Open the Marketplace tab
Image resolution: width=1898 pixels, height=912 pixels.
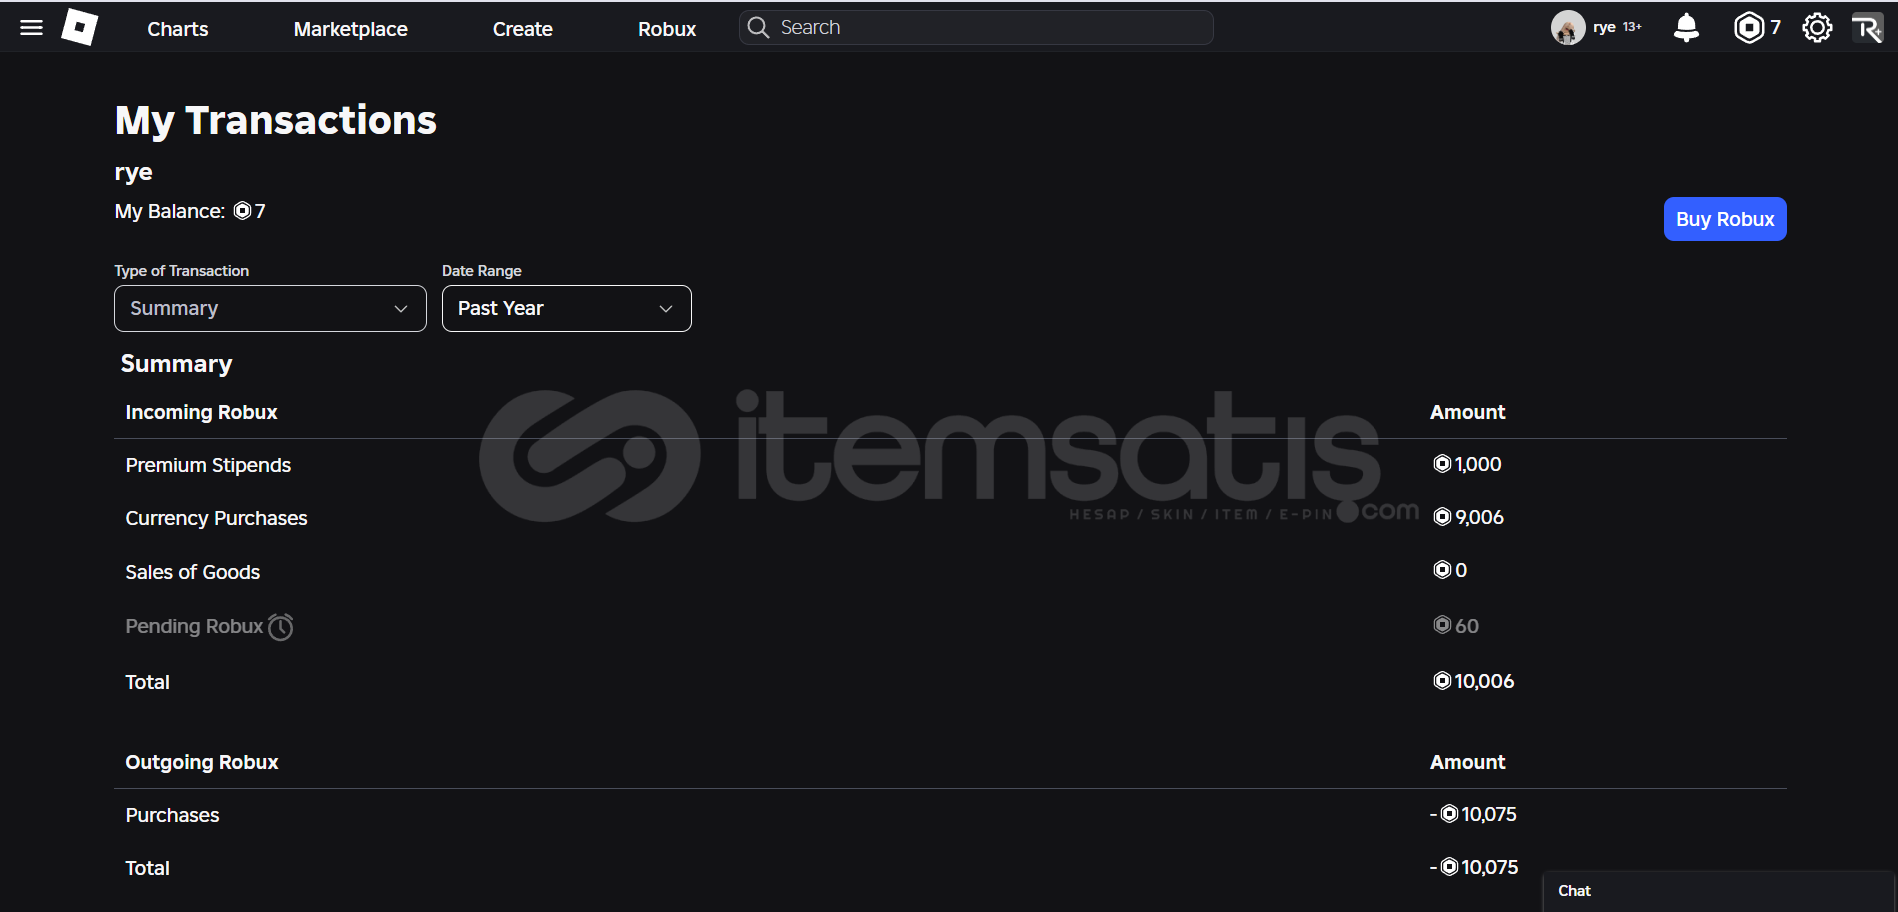tap(351, 29)
